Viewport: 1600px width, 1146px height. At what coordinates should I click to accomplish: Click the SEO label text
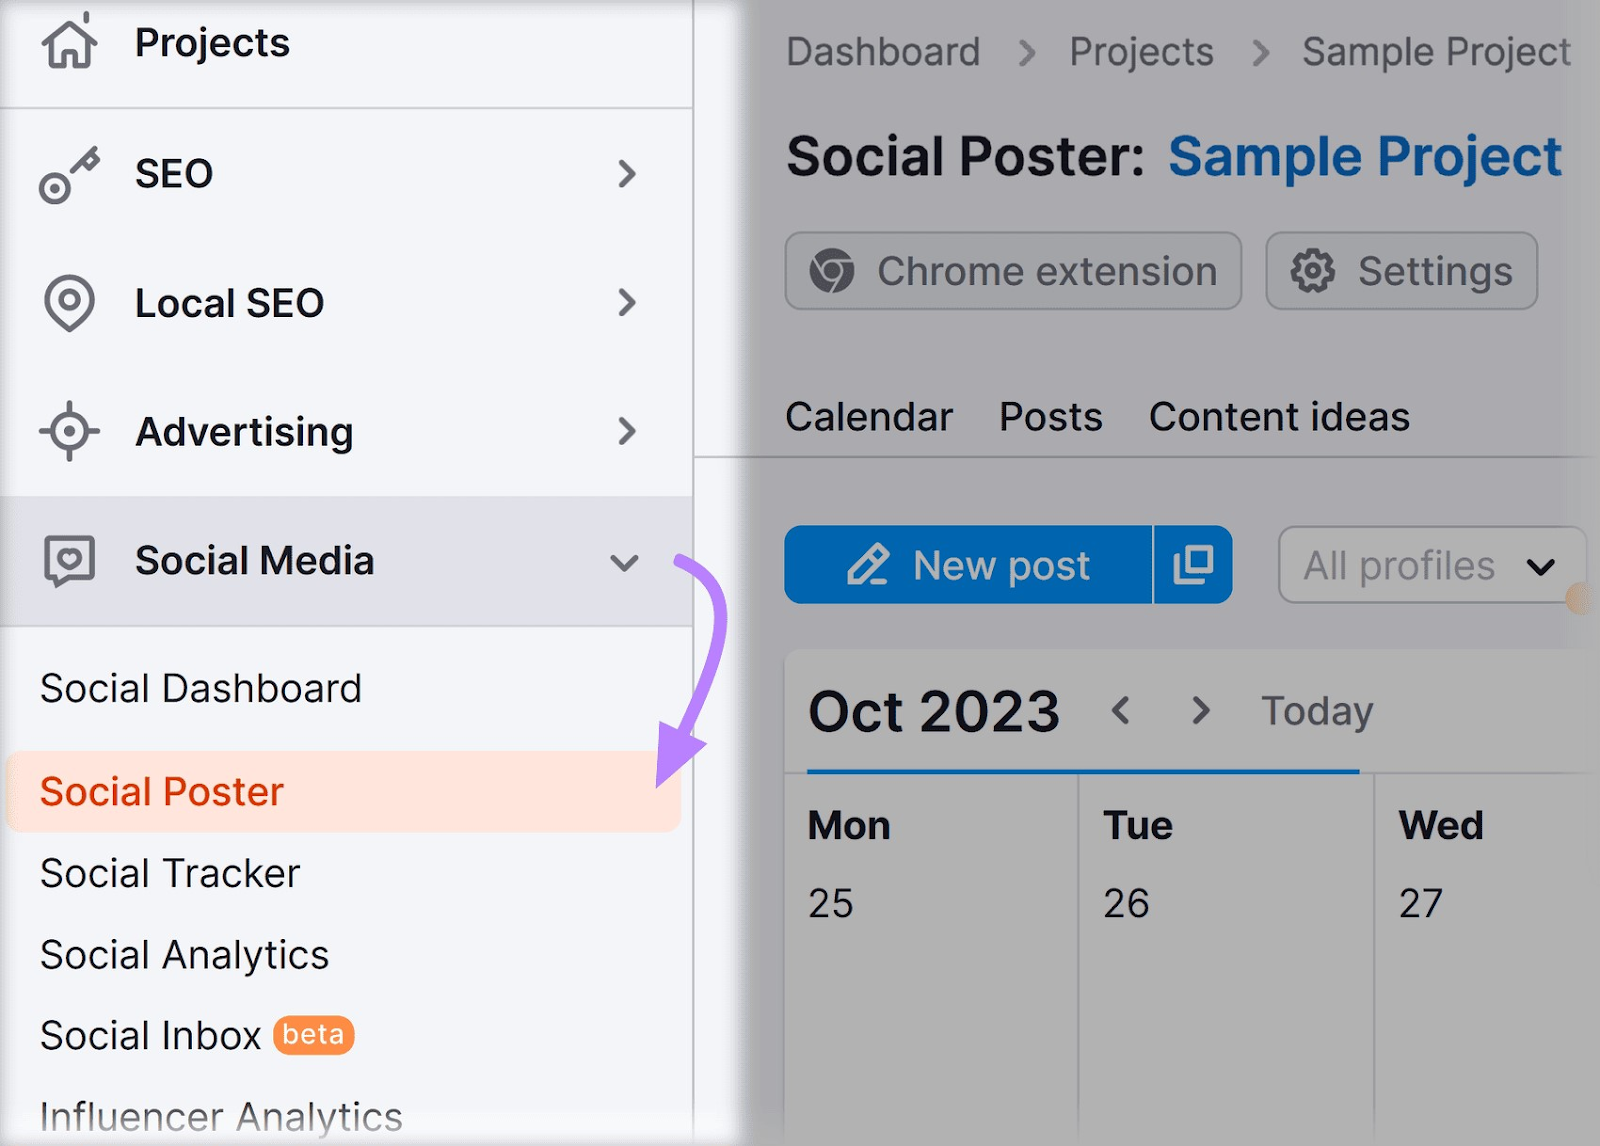174,174
